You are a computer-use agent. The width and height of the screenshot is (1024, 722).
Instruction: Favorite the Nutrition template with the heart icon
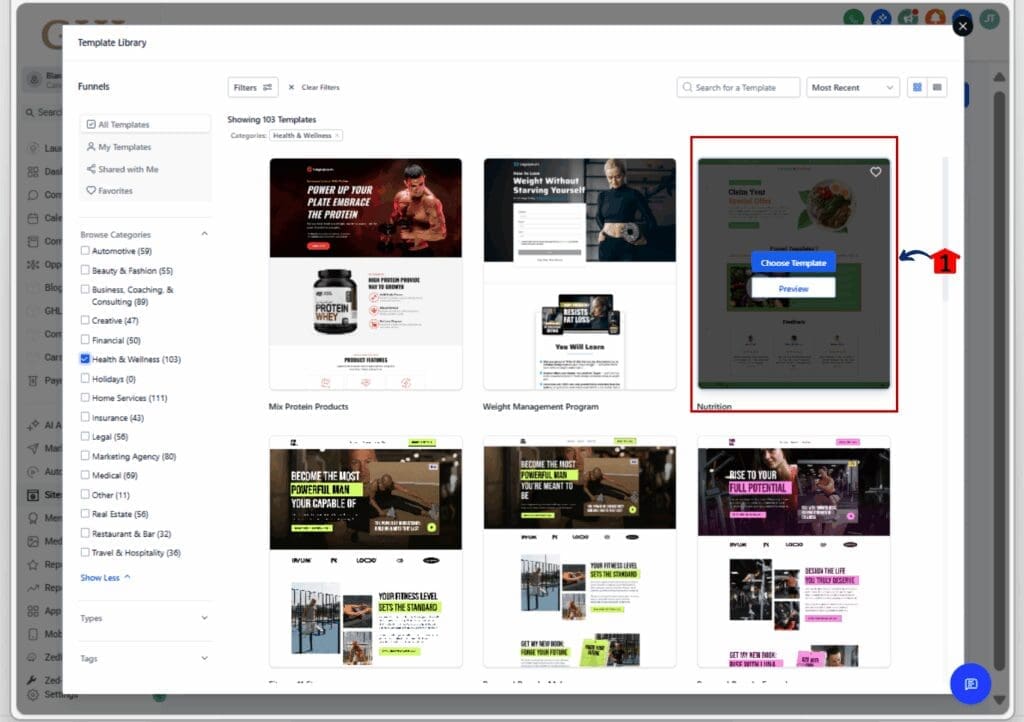point(876,172)
